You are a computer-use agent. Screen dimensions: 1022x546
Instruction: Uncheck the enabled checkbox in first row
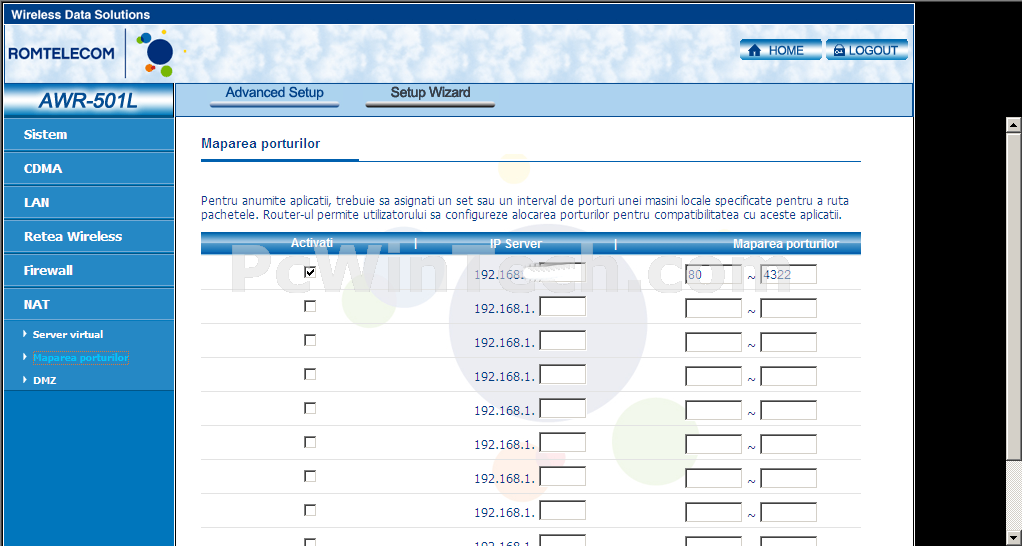[x=310, y=272]
